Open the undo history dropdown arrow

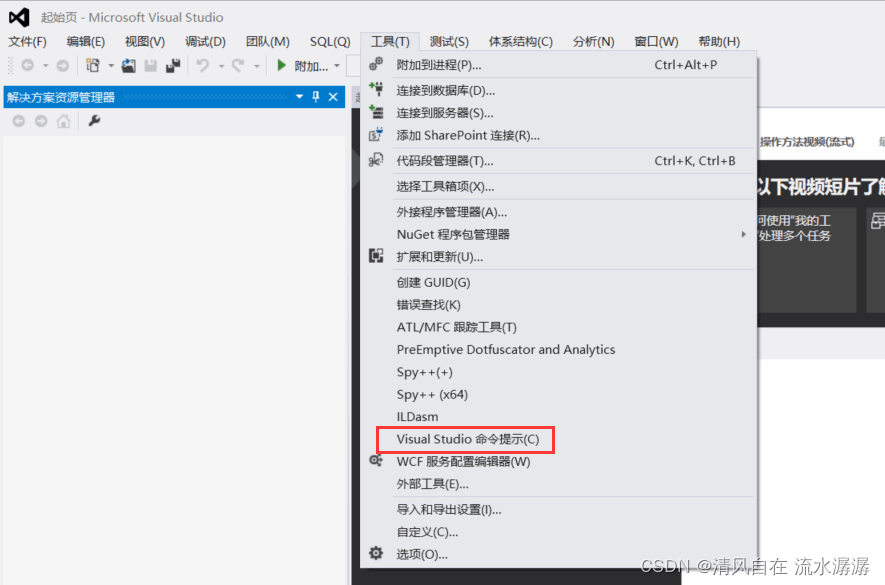pyautogui.click(x=221, y=66)
